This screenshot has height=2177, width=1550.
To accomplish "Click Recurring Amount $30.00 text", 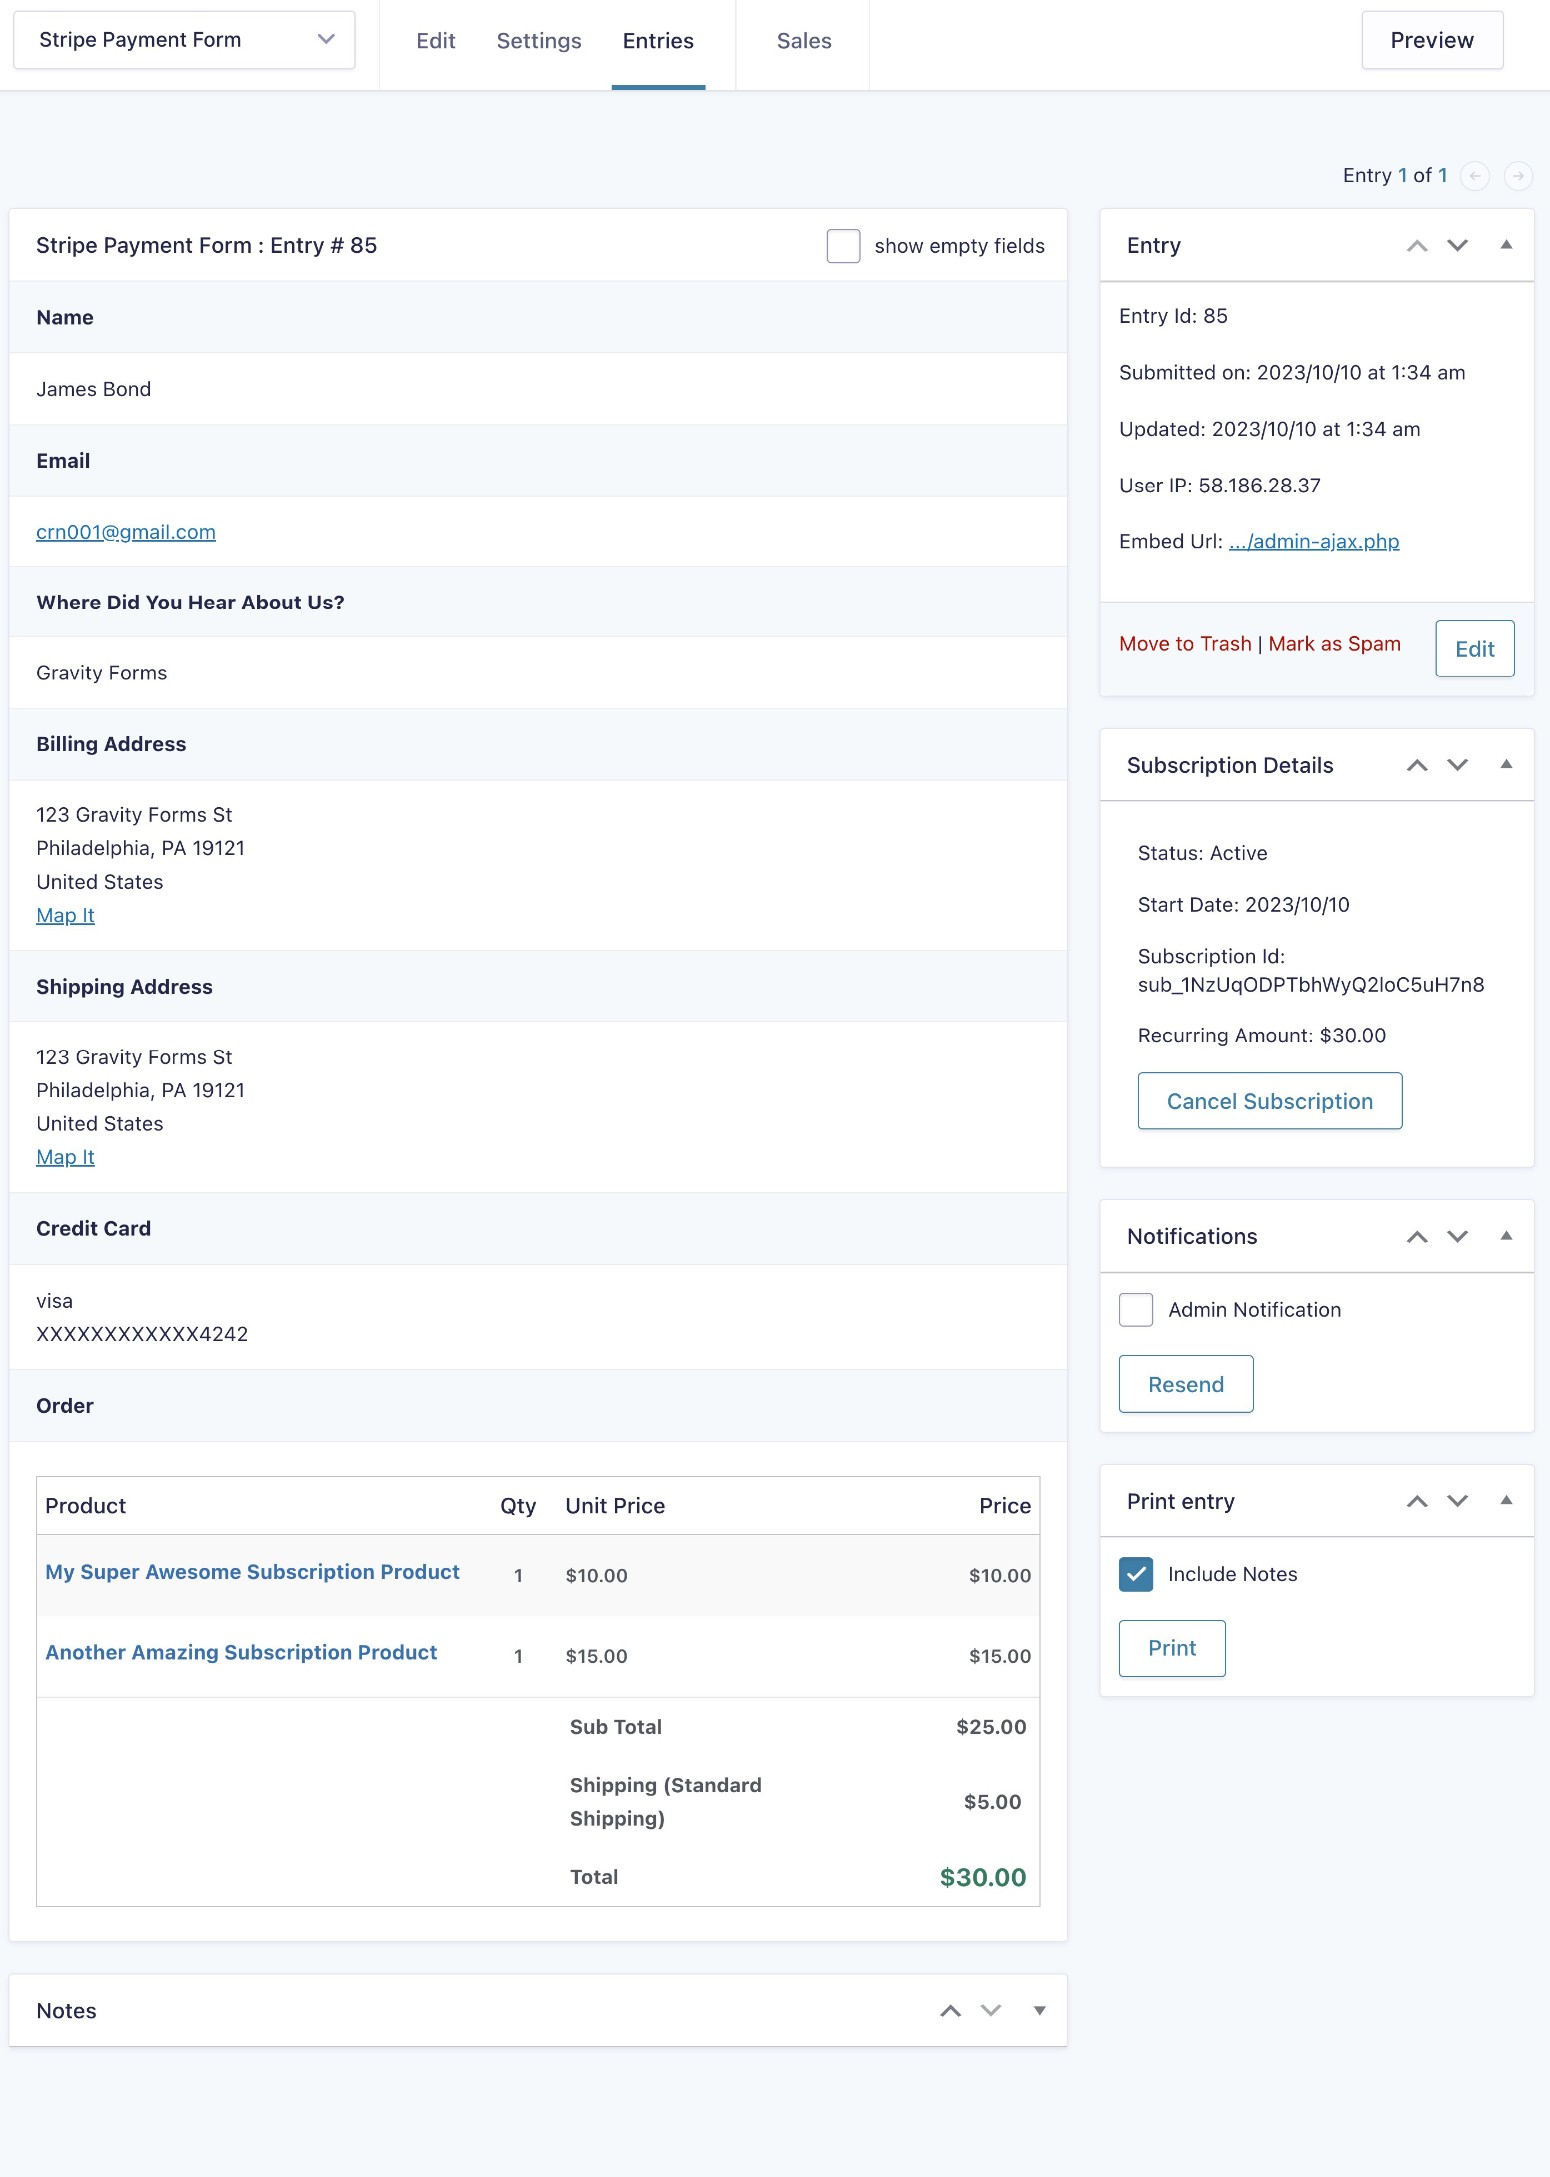I will [x=1262, y=1036].
